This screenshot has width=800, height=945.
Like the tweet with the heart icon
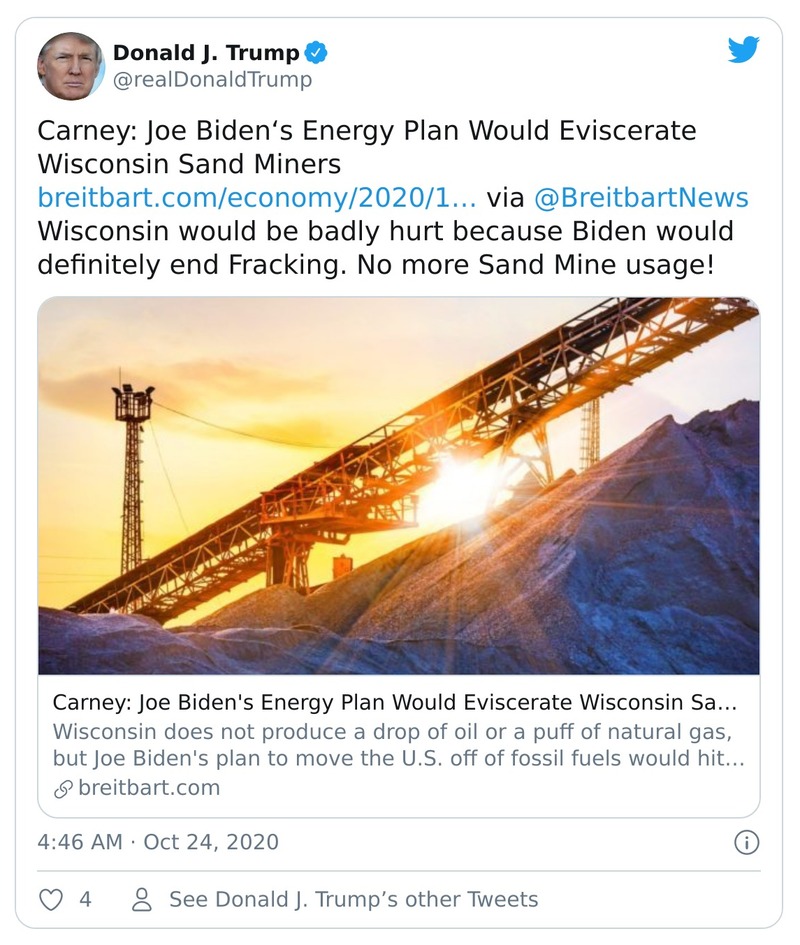pyautogui.click(x=50, y=899)
